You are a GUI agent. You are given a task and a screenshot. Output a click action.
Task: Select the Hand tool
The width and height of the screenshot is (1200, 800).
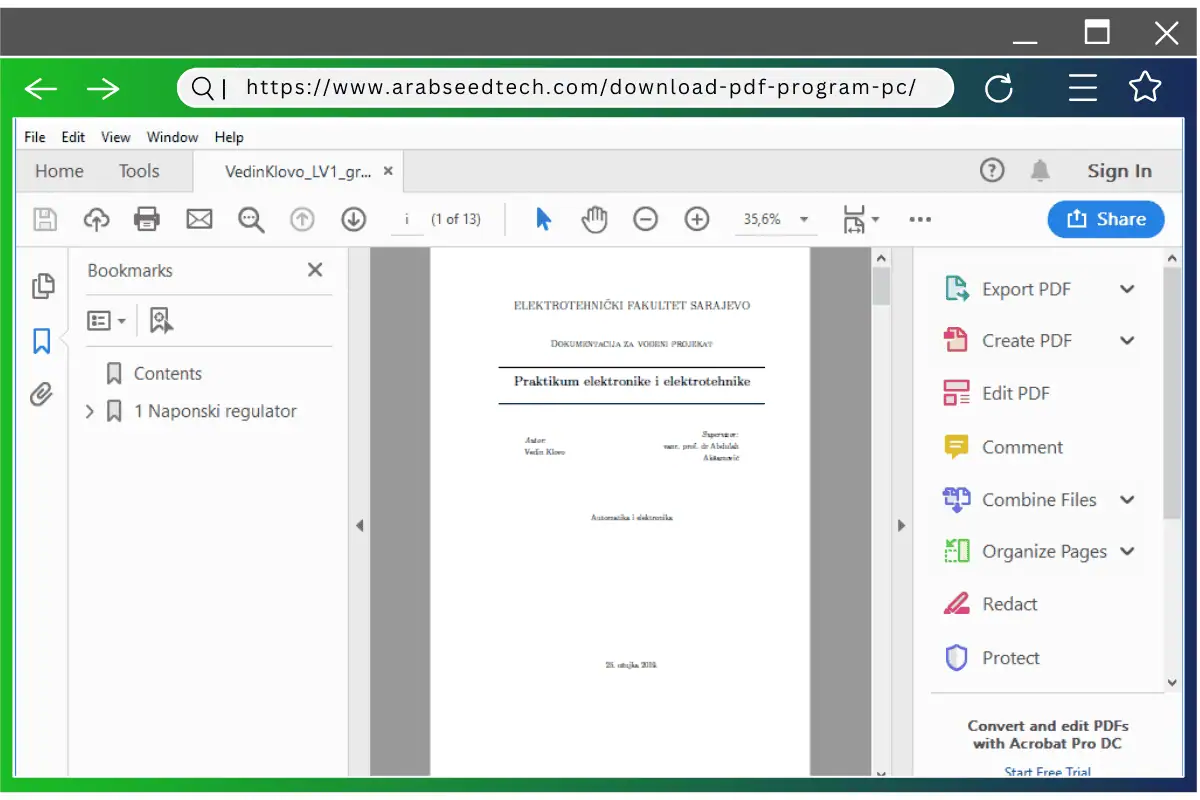coord(594,218)
